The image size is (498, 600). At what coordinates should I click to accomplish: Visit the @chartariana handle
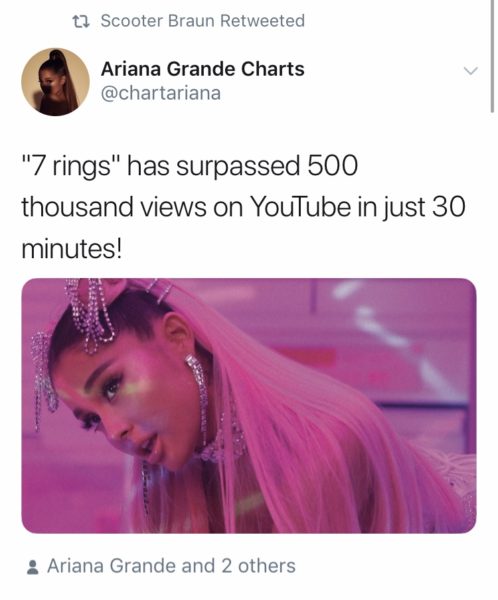(x=161, y=93)
